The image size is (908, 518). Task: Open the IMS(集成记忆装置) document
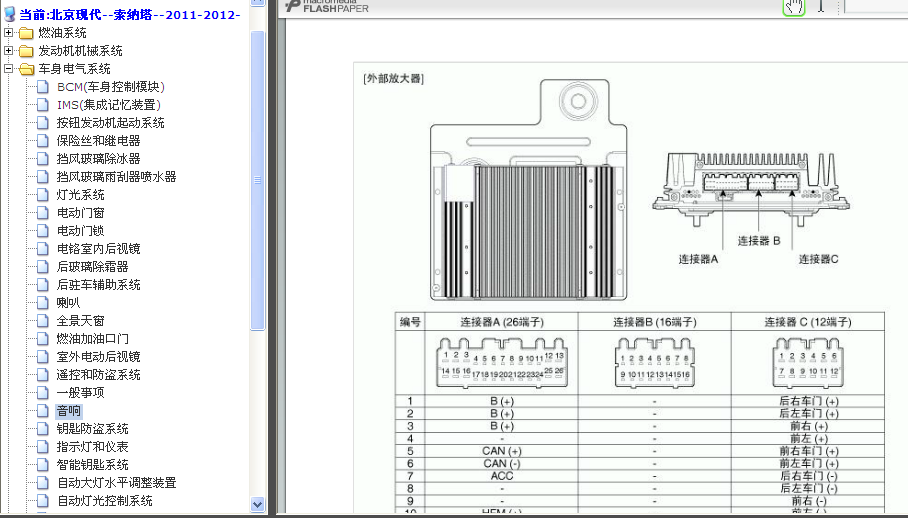point(108,105)
